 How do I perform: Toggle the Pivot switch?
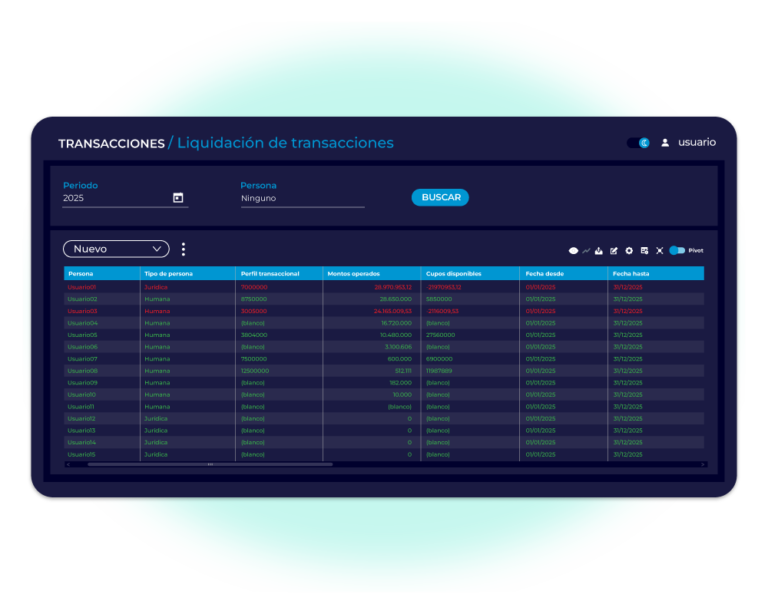[x=677, y=251]
